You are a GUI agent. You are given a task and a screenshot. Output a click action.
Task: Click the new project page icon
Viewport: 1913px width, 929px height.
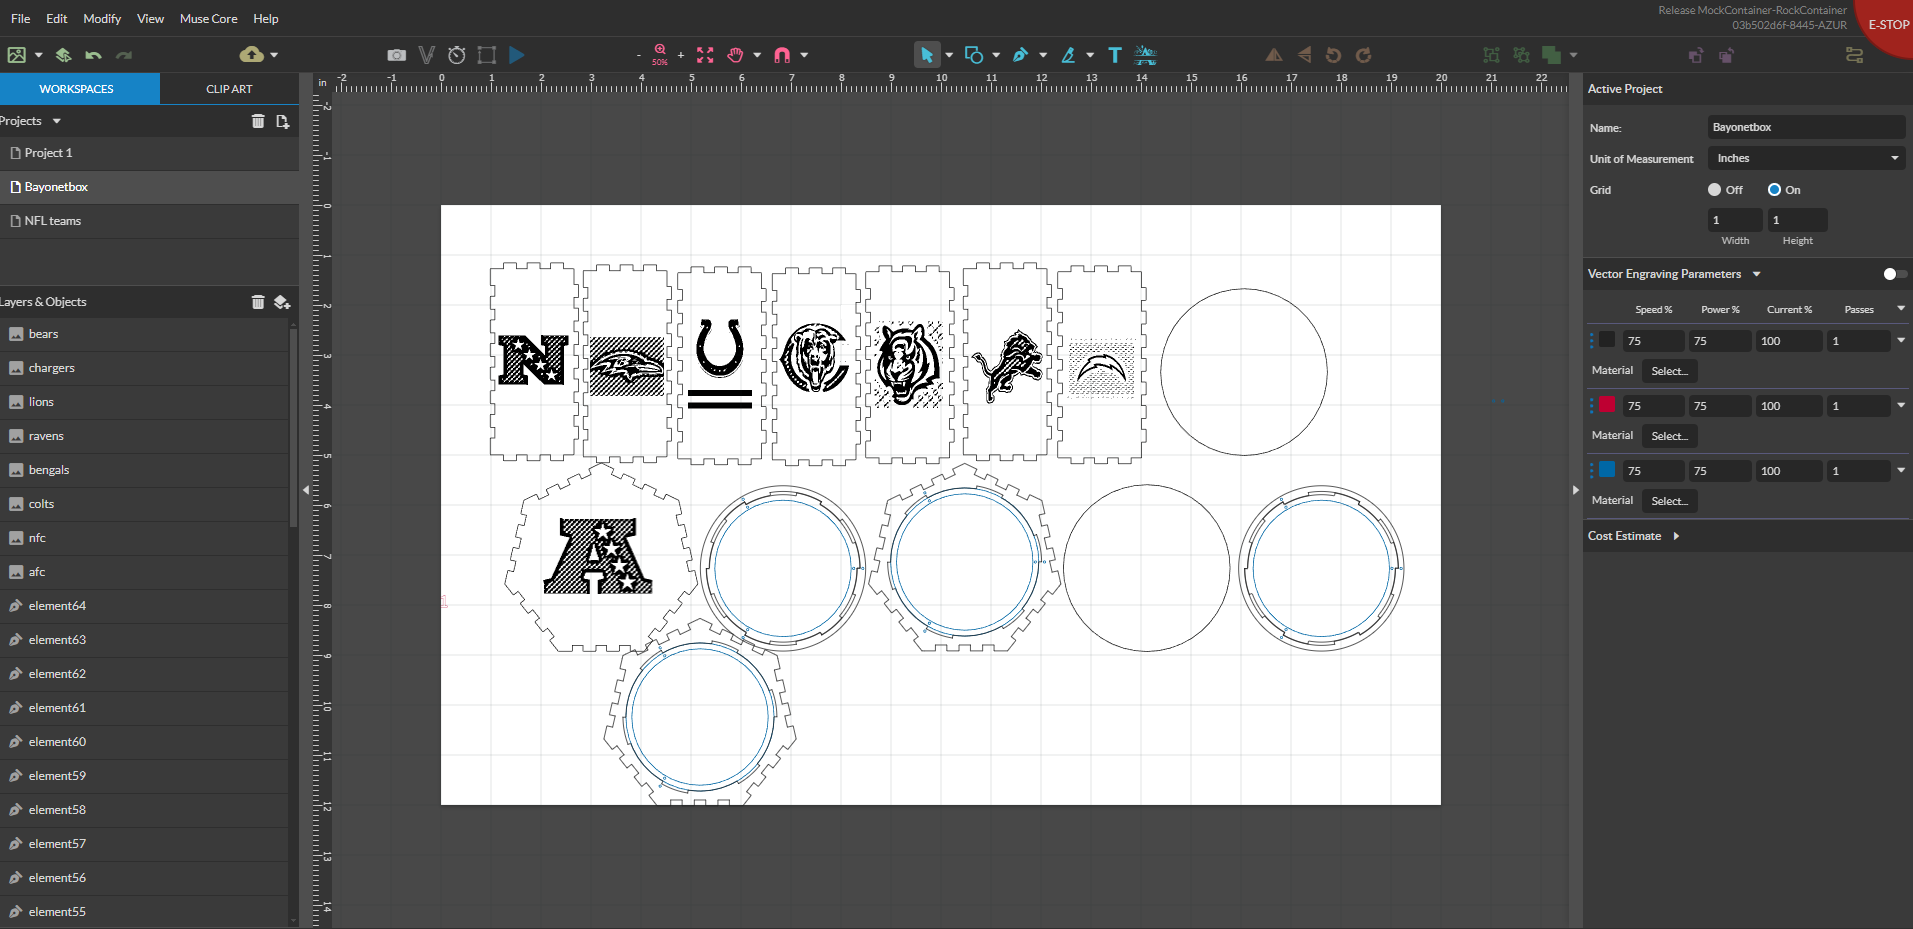pos(283,121)
